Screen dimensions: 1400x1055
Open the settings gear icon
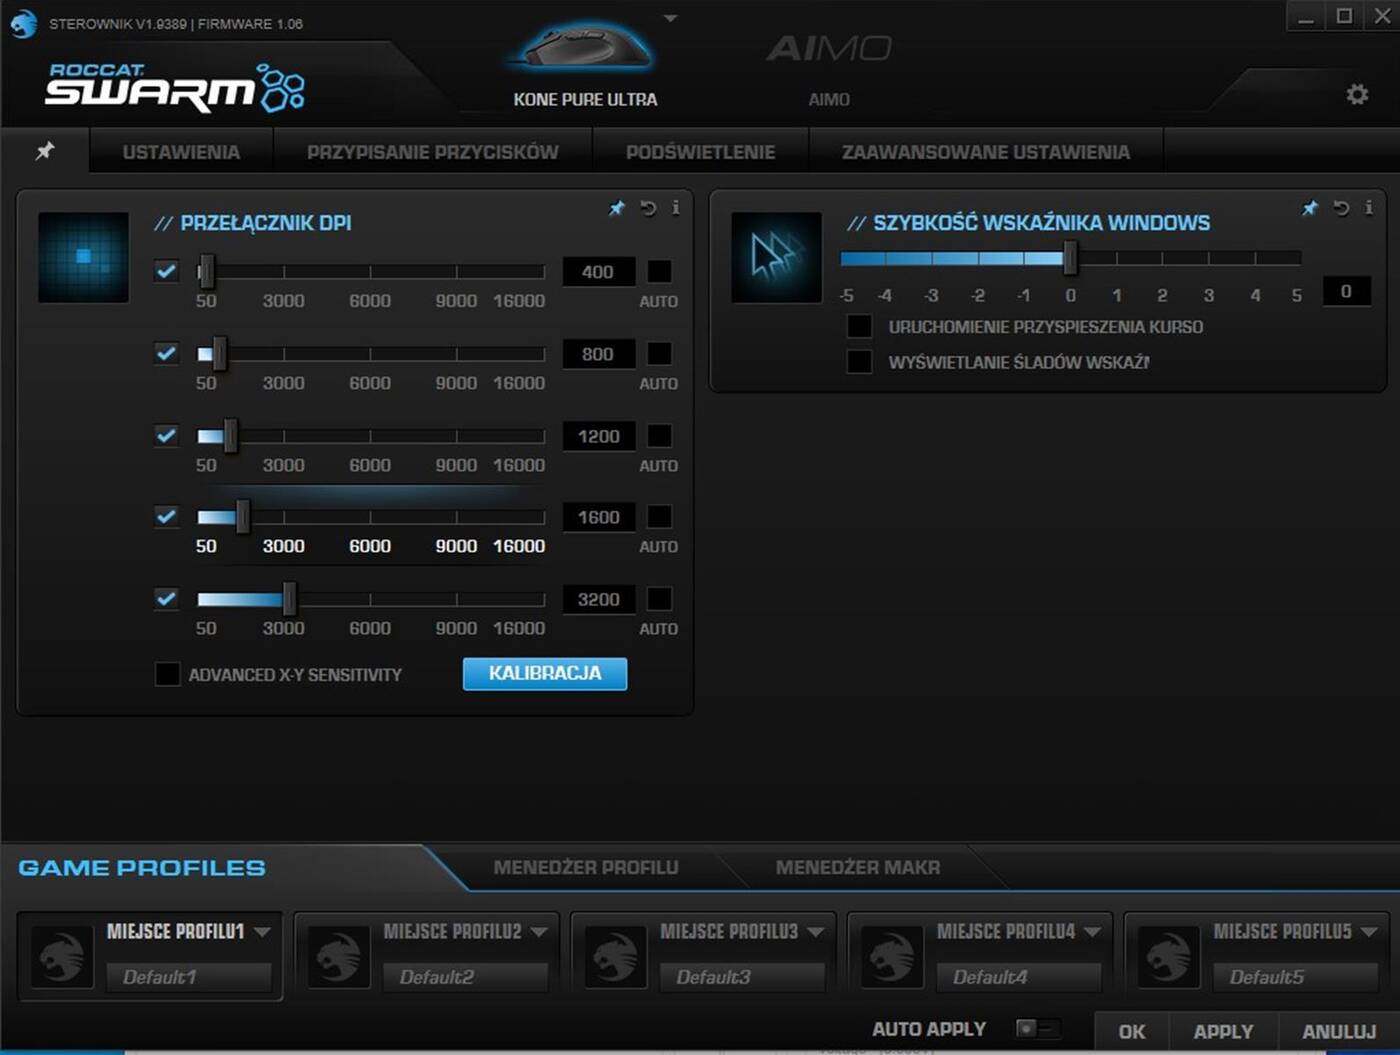point(1357,93)
